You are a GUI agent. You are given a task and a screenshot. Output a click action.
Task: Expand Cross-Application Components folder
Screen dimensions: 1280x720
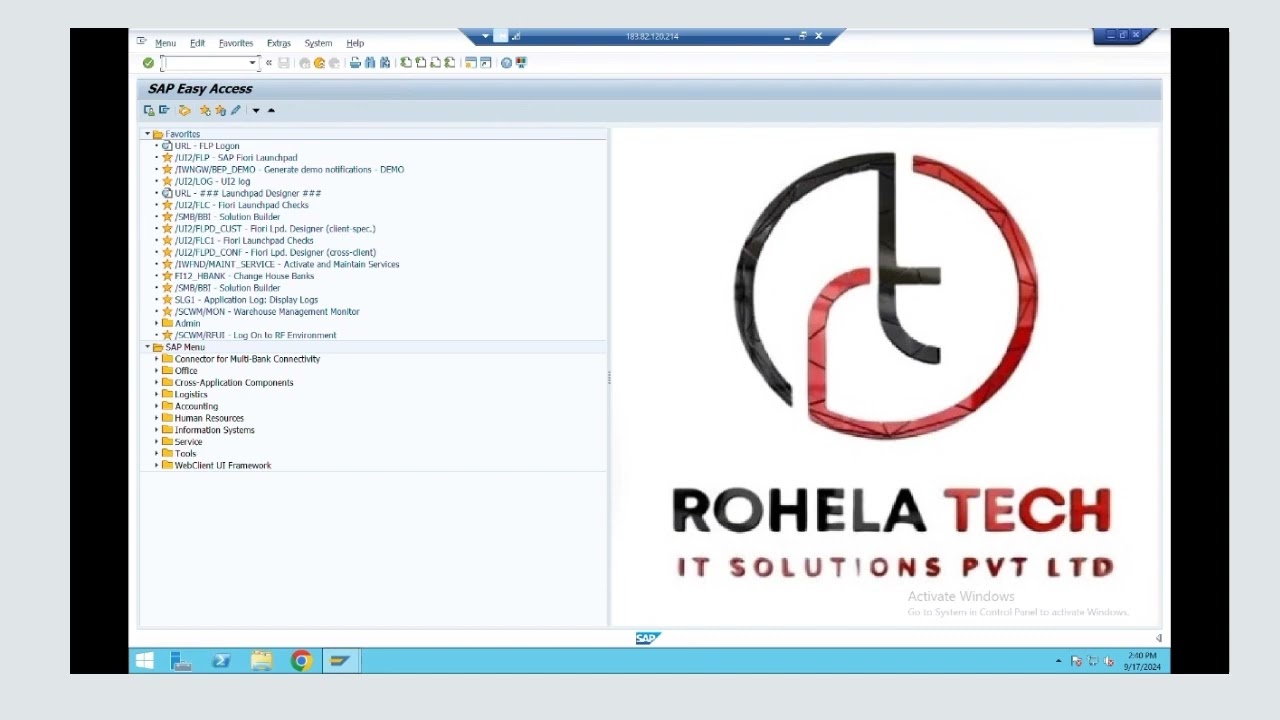pyautogui.click(x=157, y=382)
